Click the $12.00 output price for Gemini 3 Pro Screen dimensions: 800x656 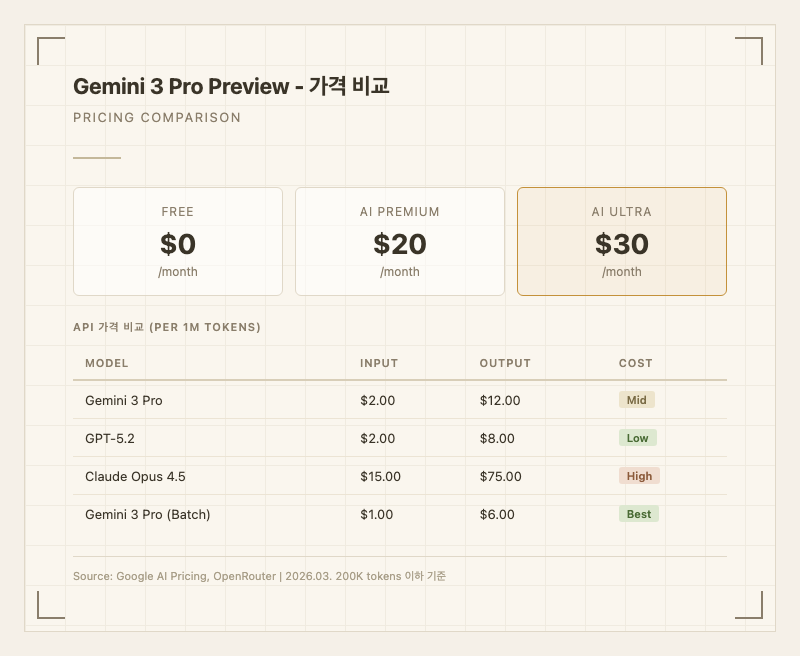coord(500,400)
